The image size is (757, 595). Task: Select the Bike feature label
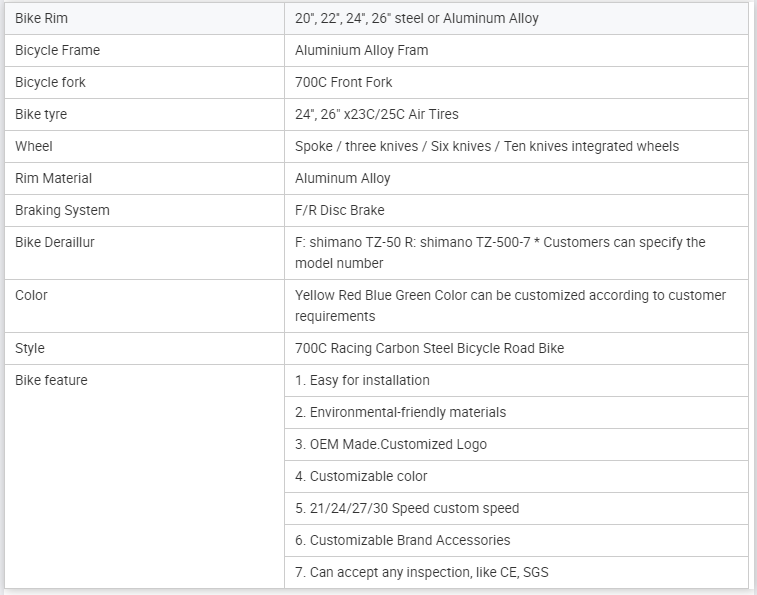pos(51,380)
